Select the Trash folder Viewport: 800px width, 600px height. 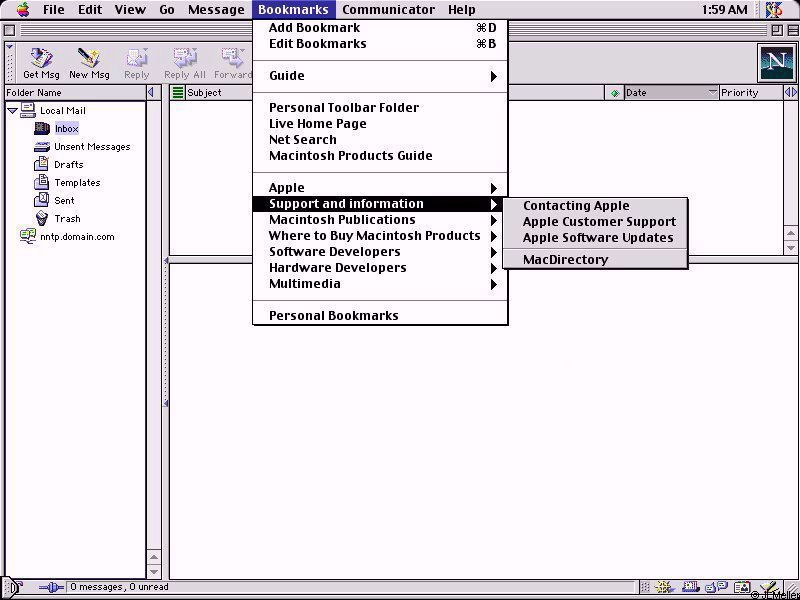coord(67,219)
